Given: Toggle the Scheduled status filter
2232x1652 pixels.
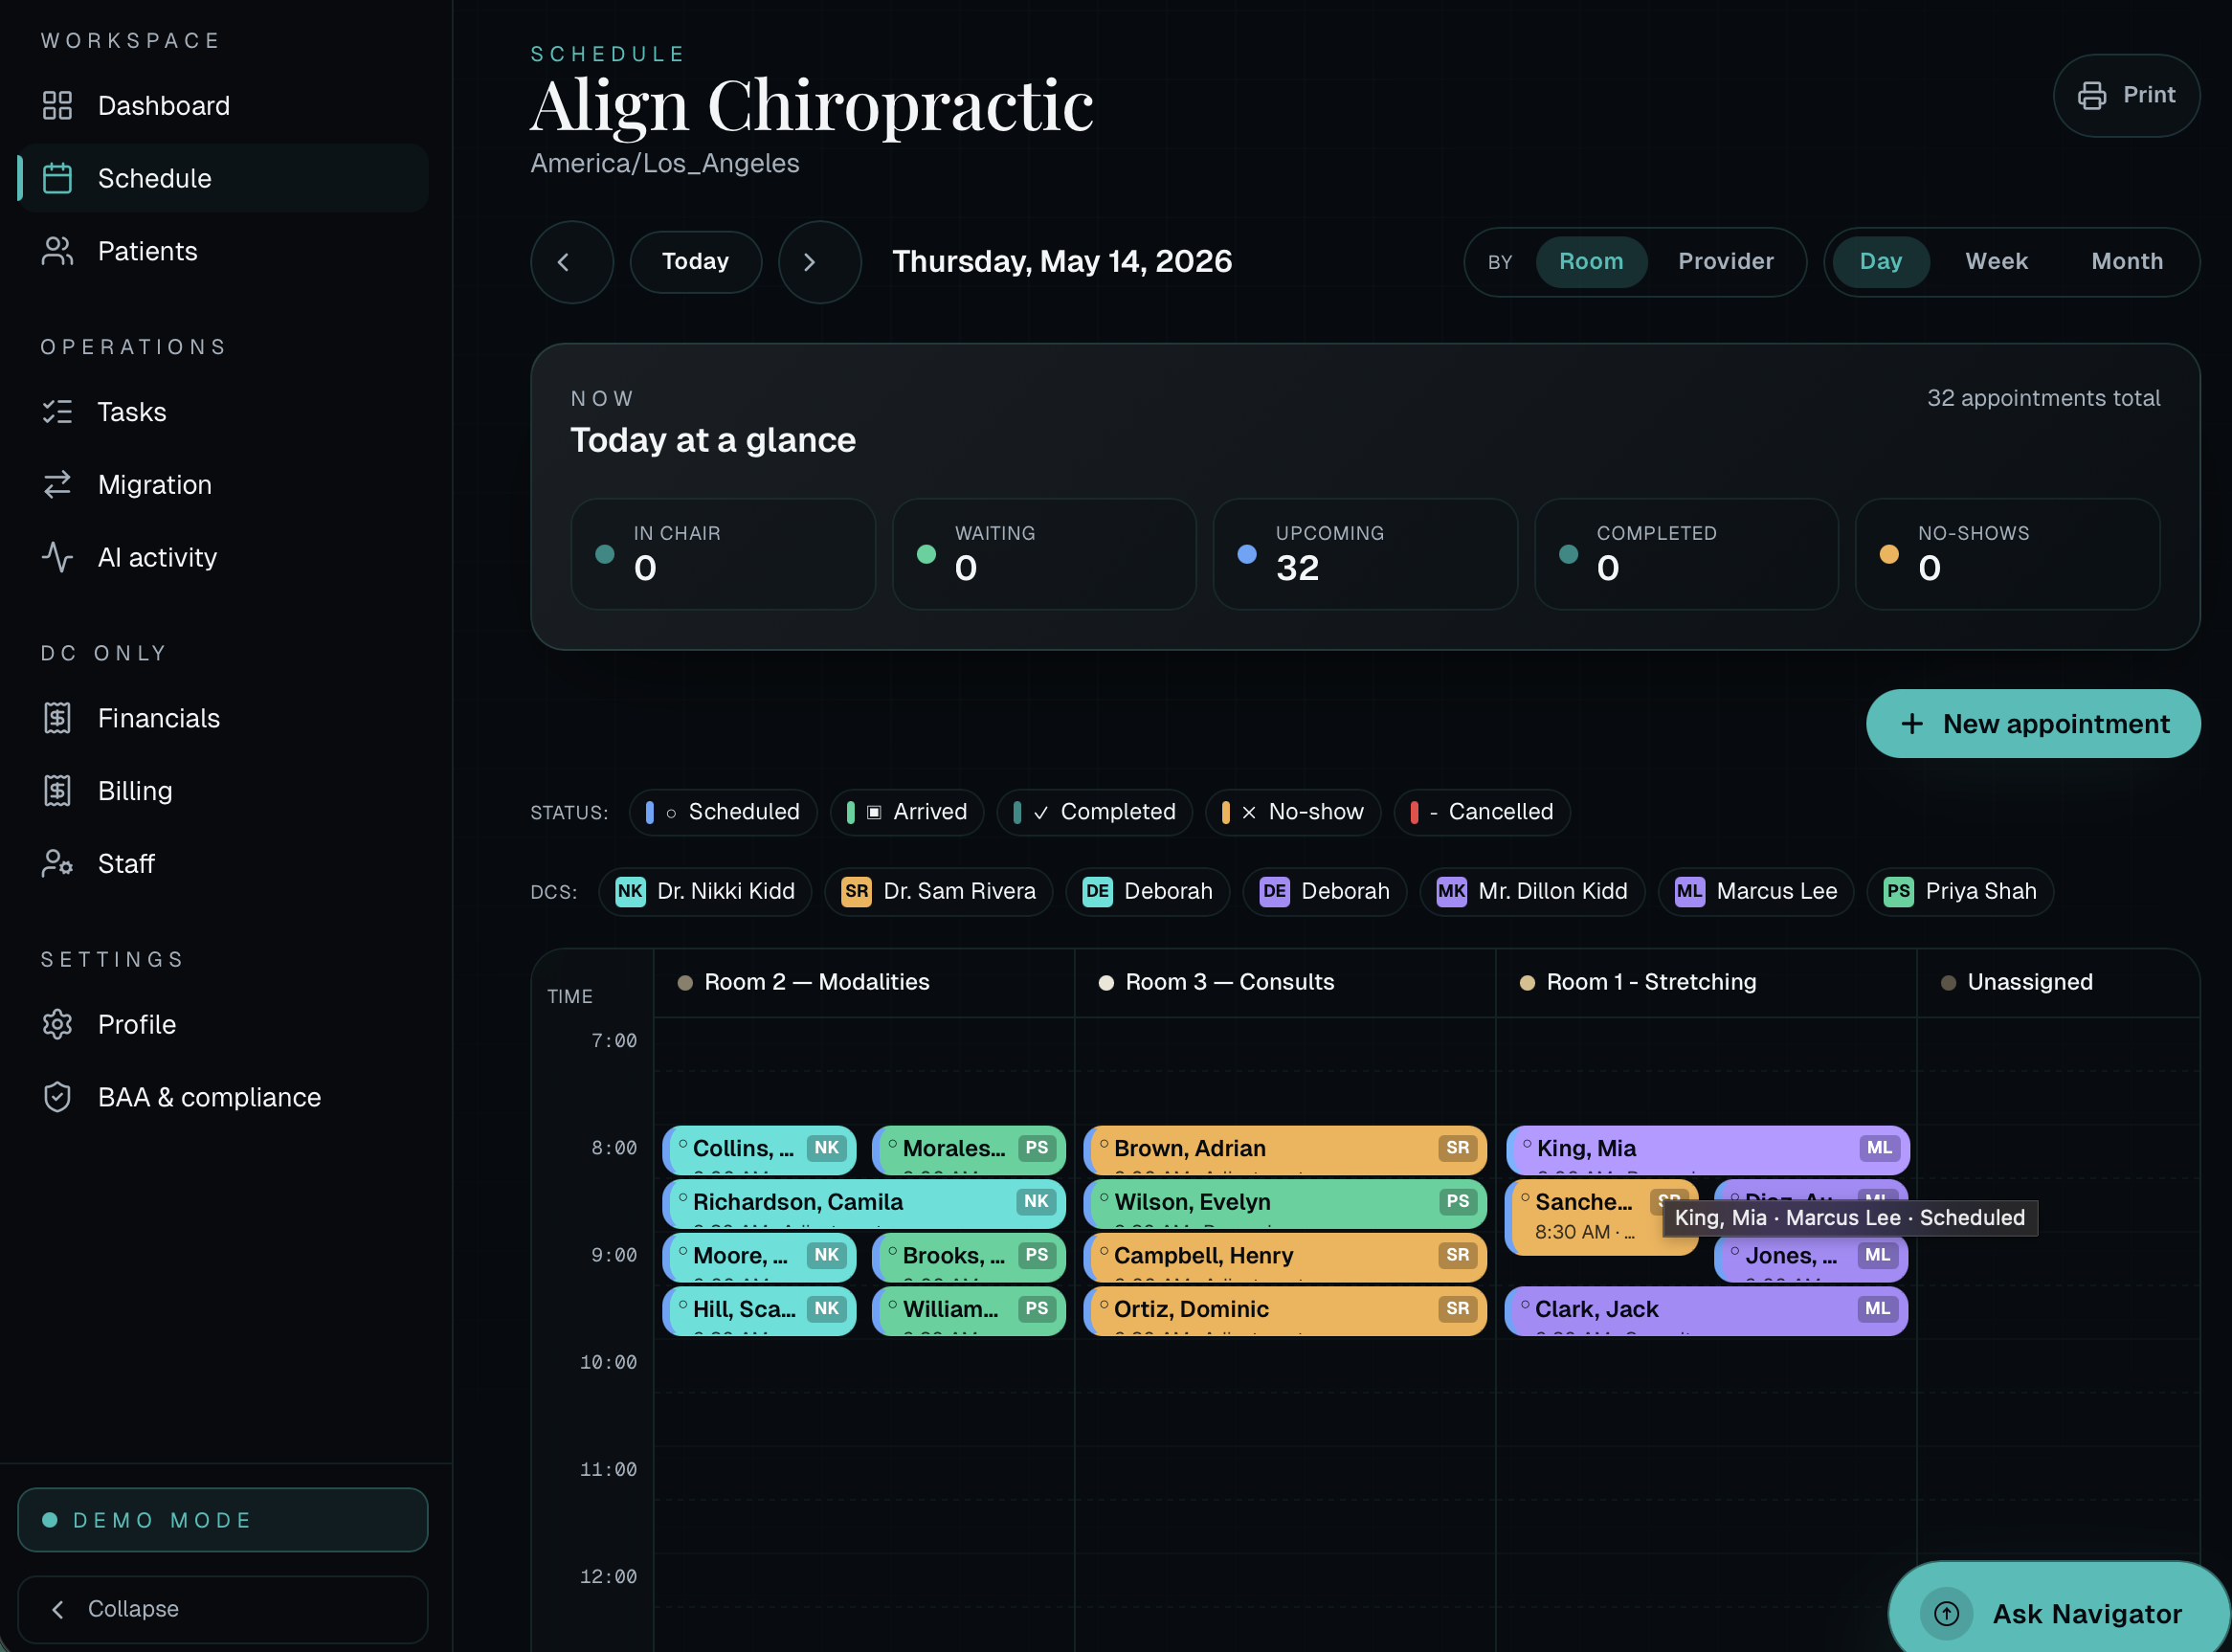Looking at the screenshot, I should (723, 812).
